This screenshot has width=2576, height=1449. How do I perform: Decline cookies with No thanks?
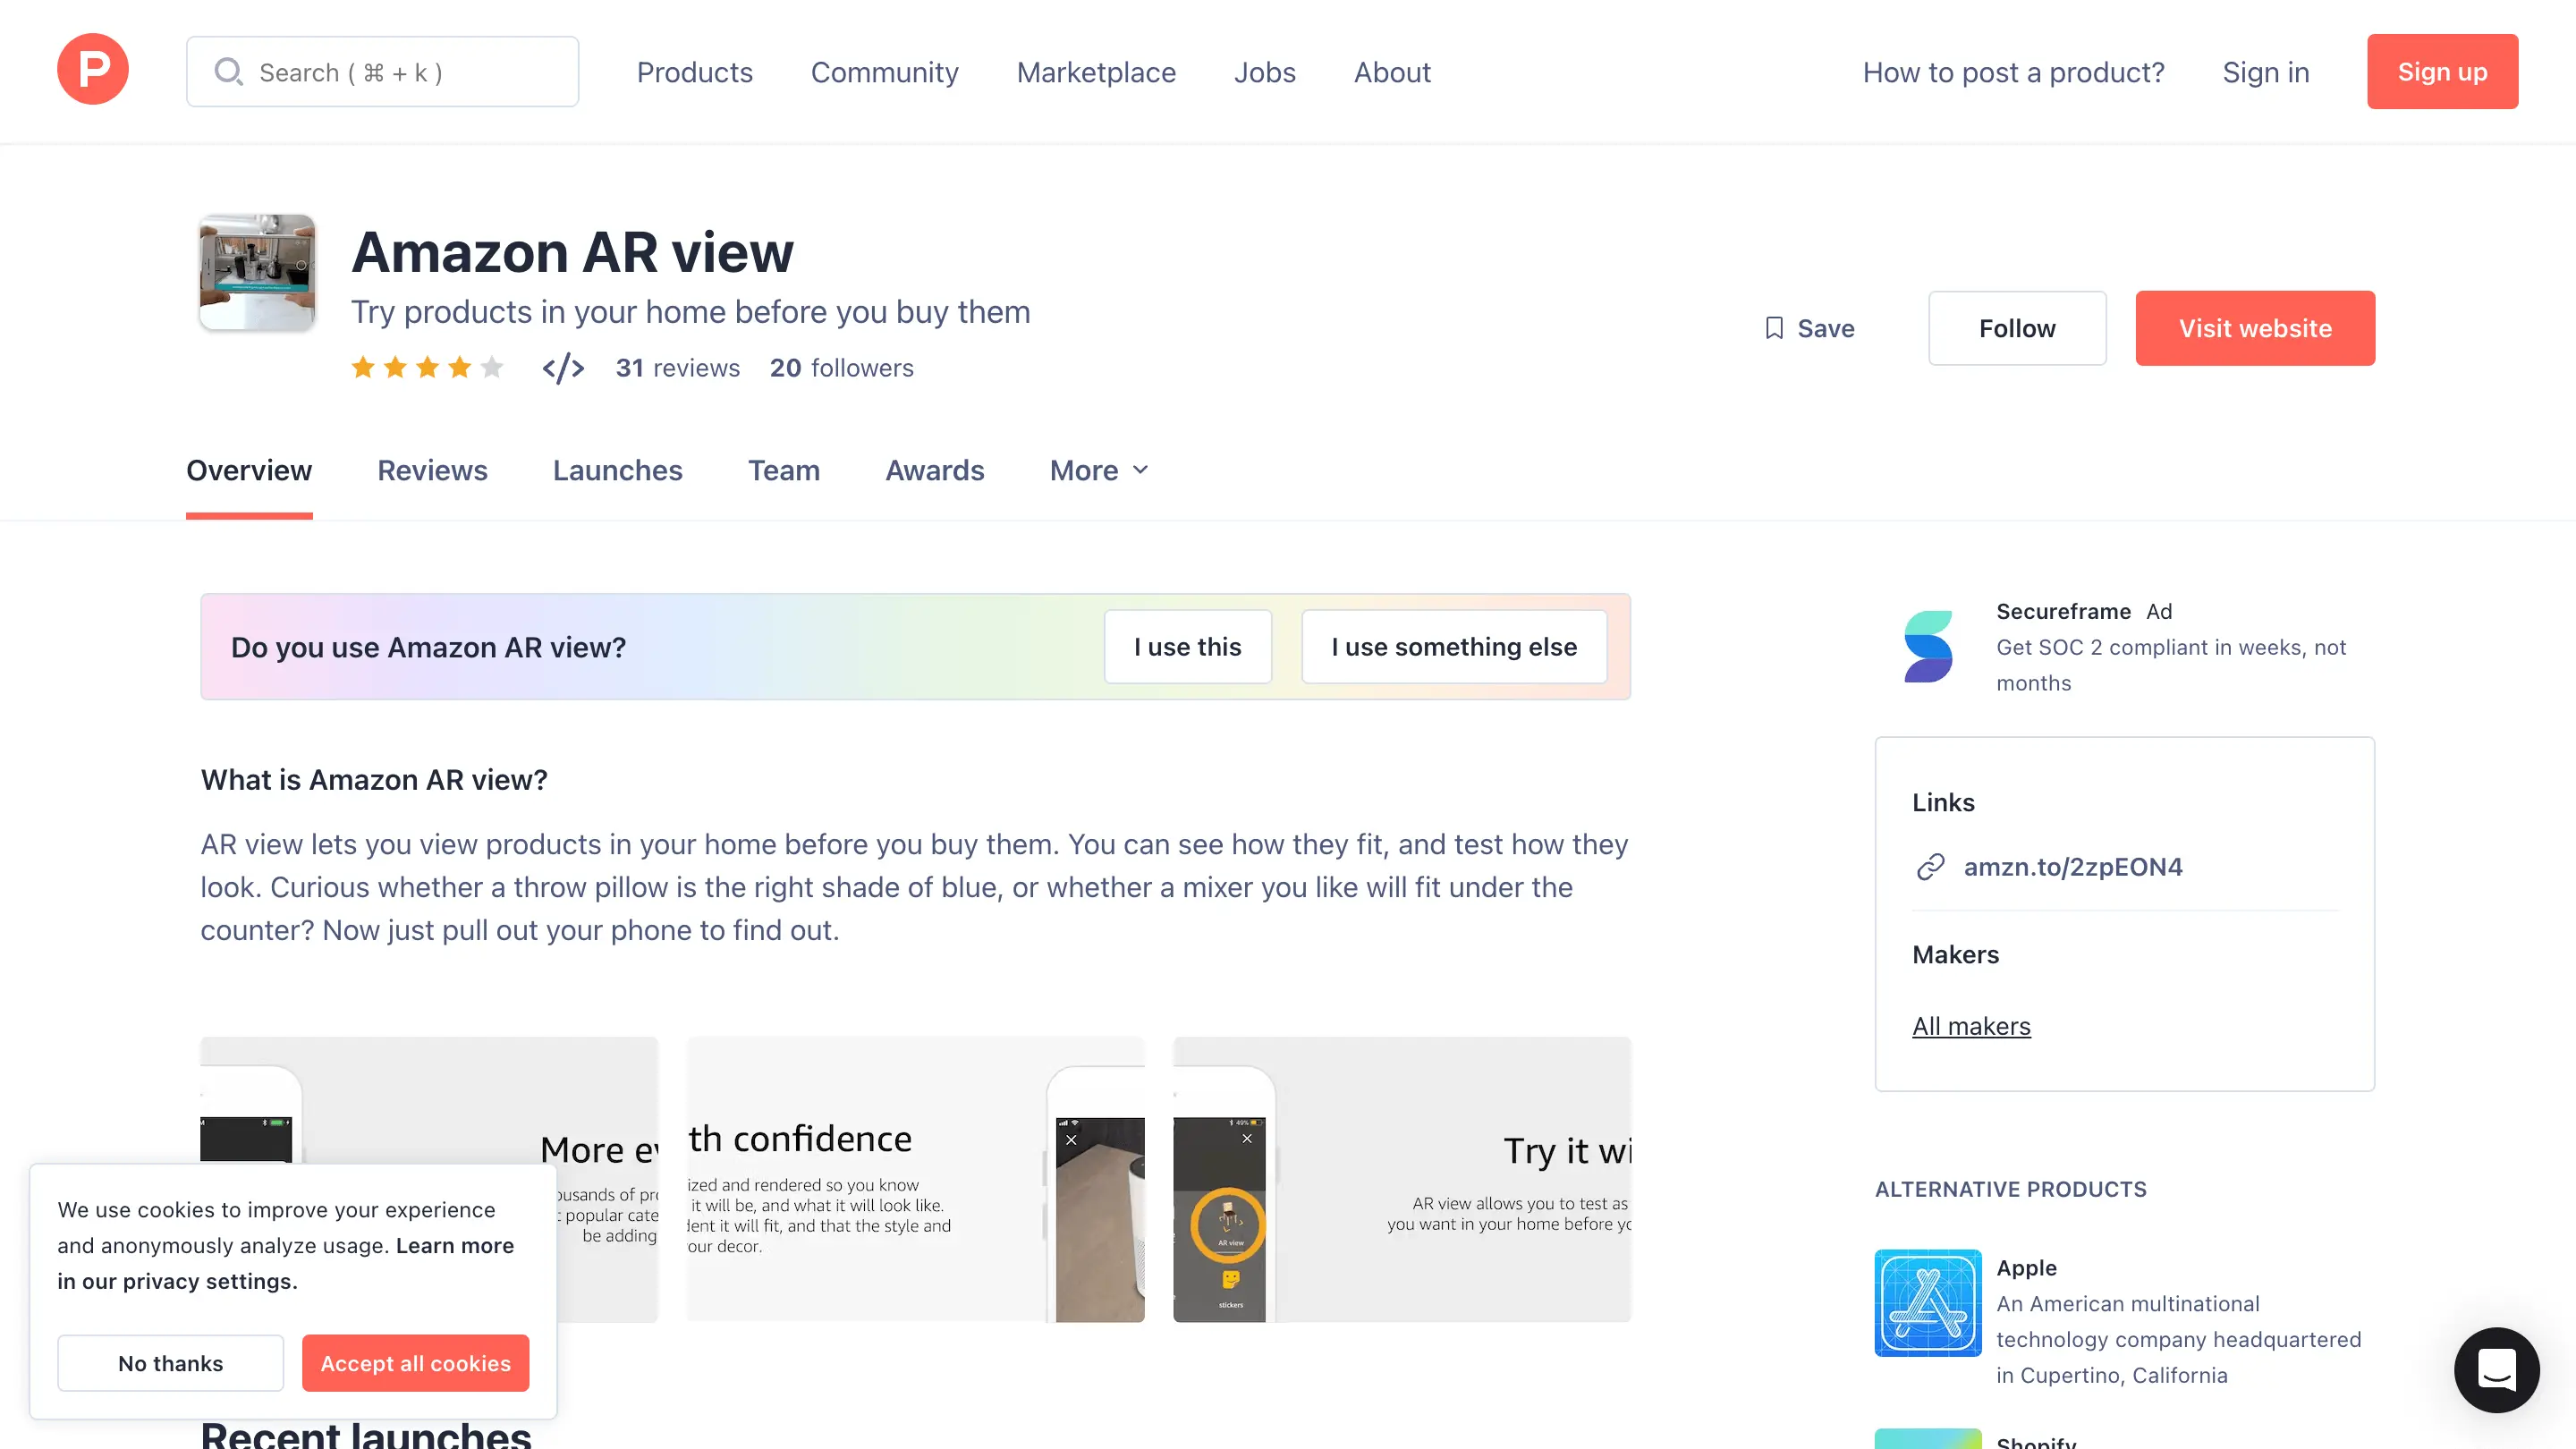coord(170,1363)
